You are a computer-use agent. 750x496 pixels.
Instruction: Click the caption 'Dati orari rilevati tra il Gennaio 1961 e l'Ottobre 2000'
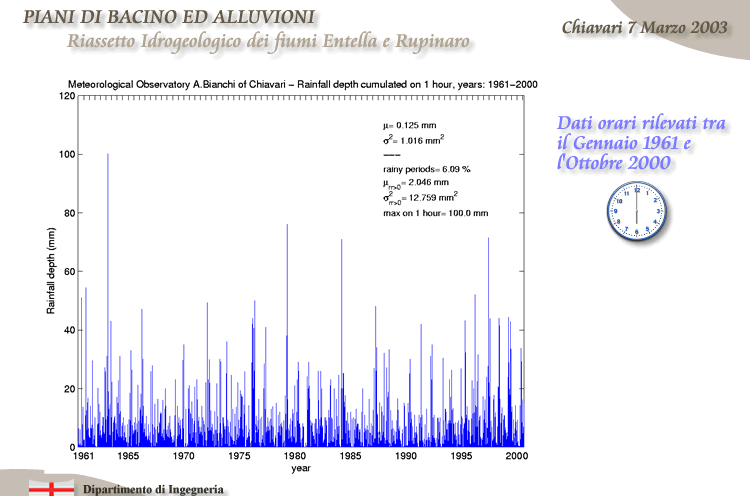click(641, 143)
